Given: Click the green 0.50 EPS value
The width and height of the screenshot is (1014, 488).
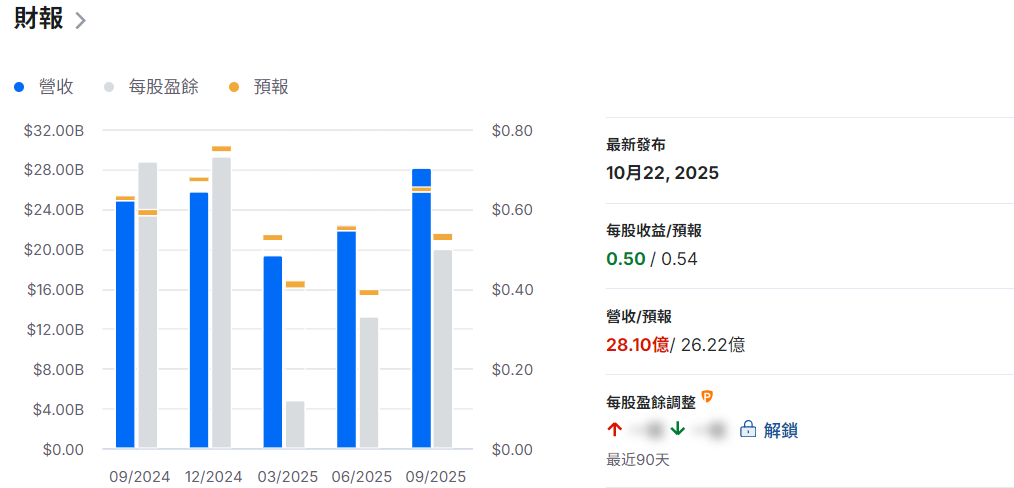Looking at the screenshot, I should coord(623,259).
